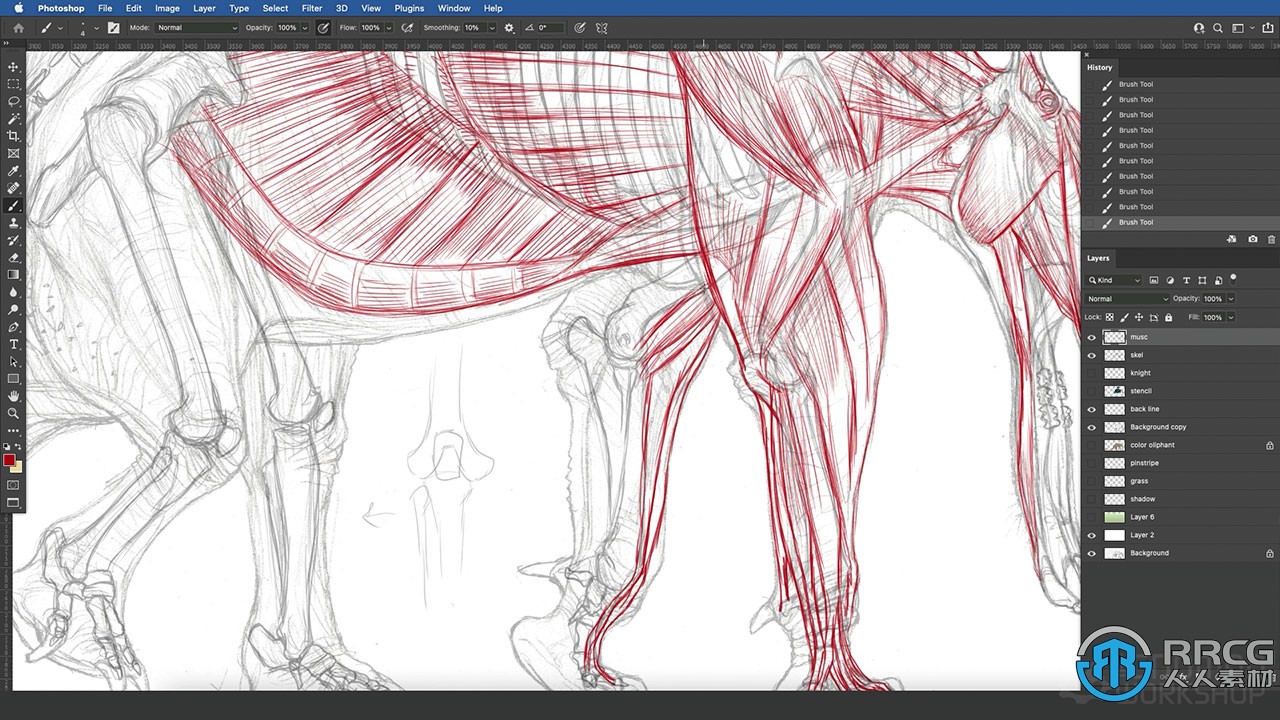Select the Move tool
Screen dimensions: 1280x720
pyautogui.click(x=14, y=67)
